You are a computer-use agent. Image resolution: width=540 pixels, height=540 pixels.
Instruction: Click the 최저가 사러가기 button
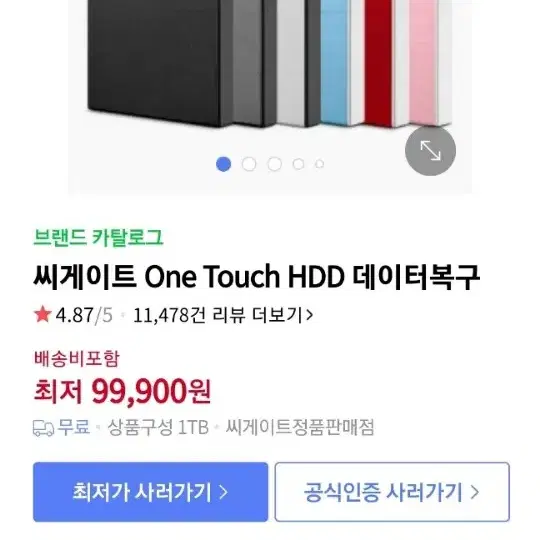pos(150,492)
